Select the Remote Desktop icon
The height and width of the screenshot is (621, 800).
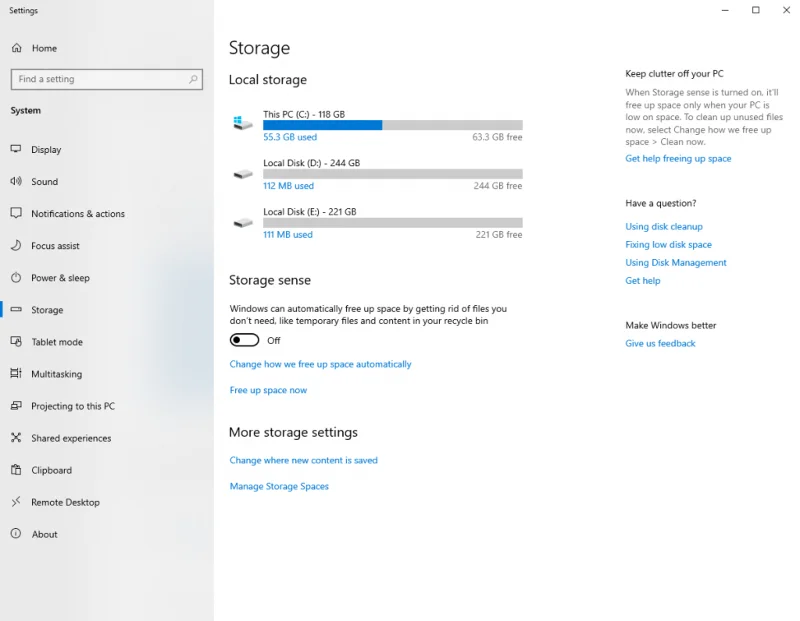[15, 502]
